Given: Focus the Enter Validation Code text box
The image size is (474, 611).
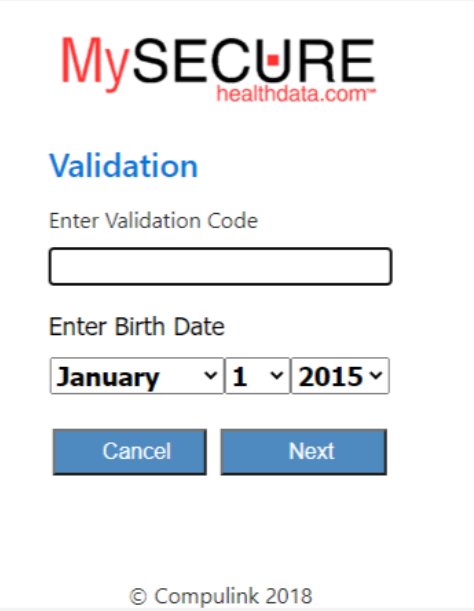Looking at the screenshot, I should click(x=220, y=266).
